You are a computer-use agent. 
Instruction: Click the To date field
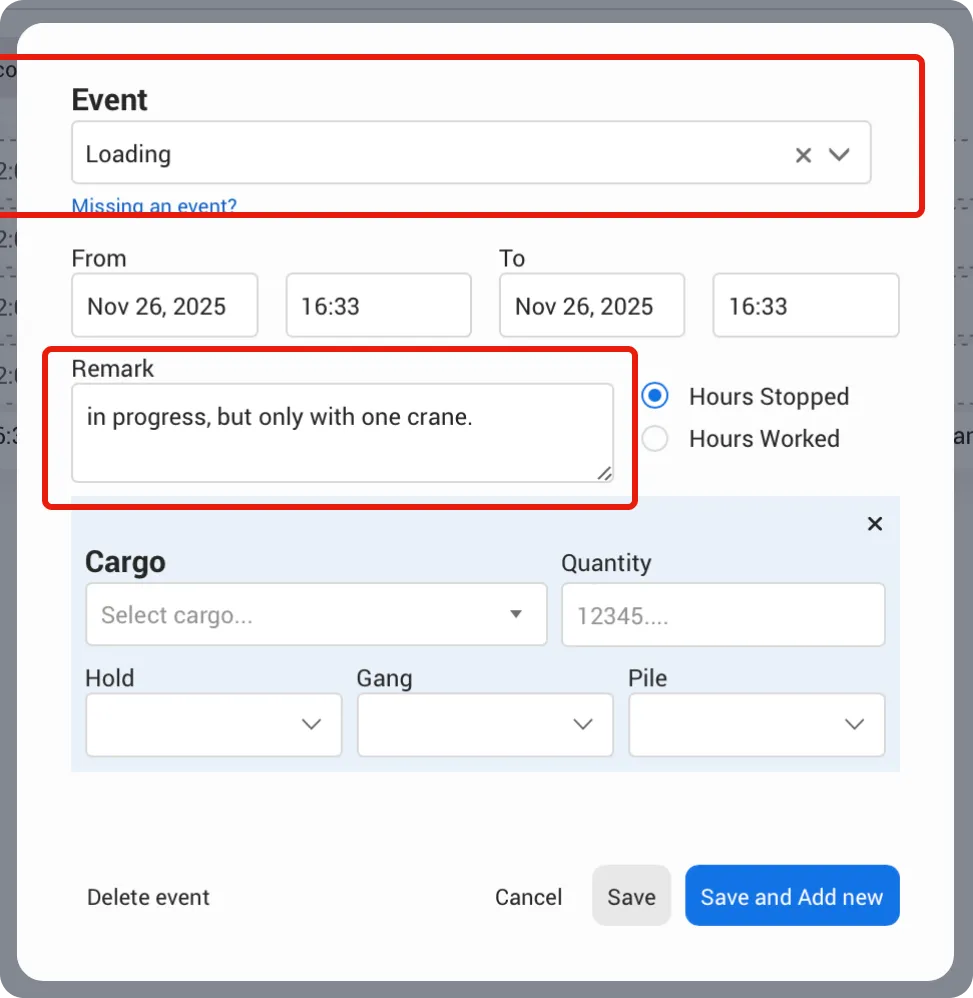[x=592, y=306]
